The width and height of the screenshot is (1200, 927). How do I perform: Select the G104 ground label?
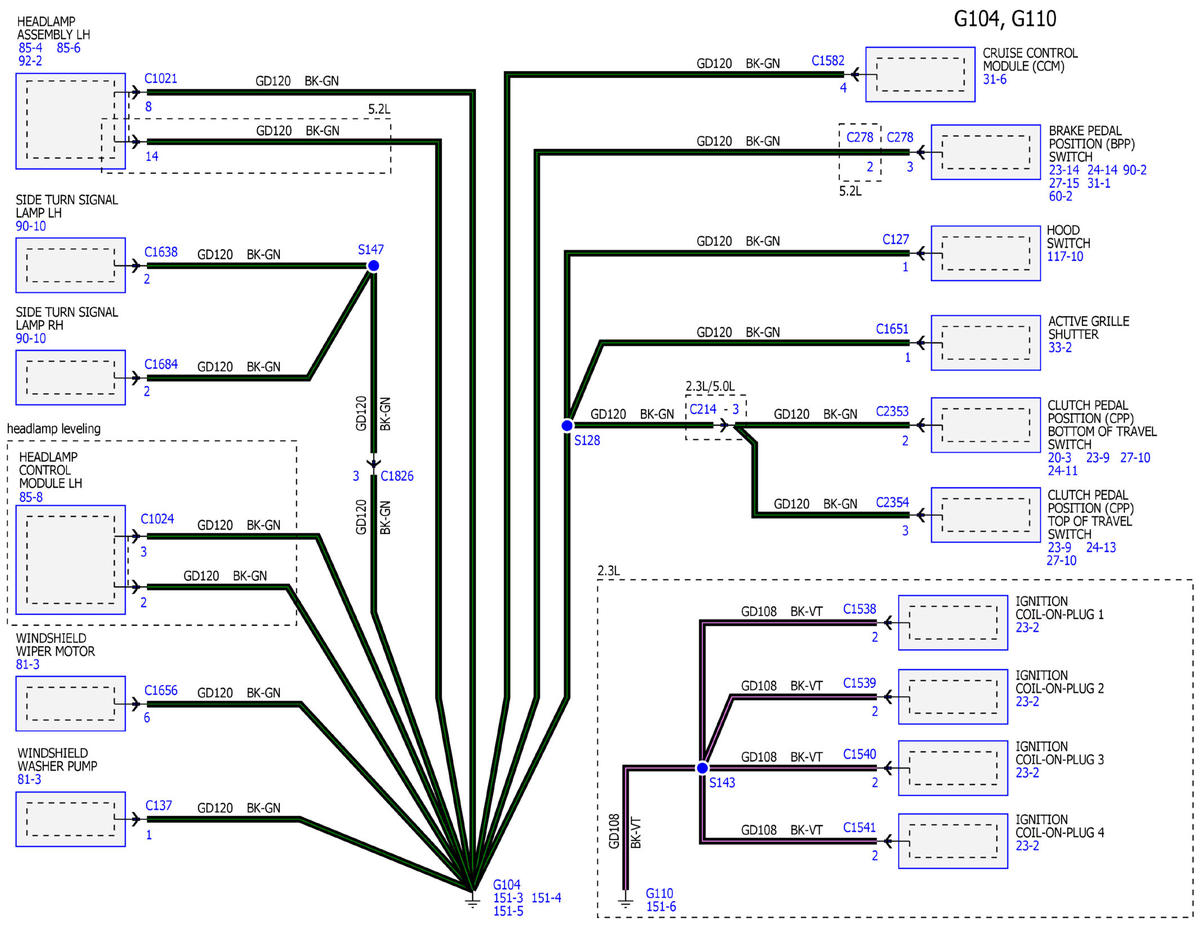tap(507, 885)
